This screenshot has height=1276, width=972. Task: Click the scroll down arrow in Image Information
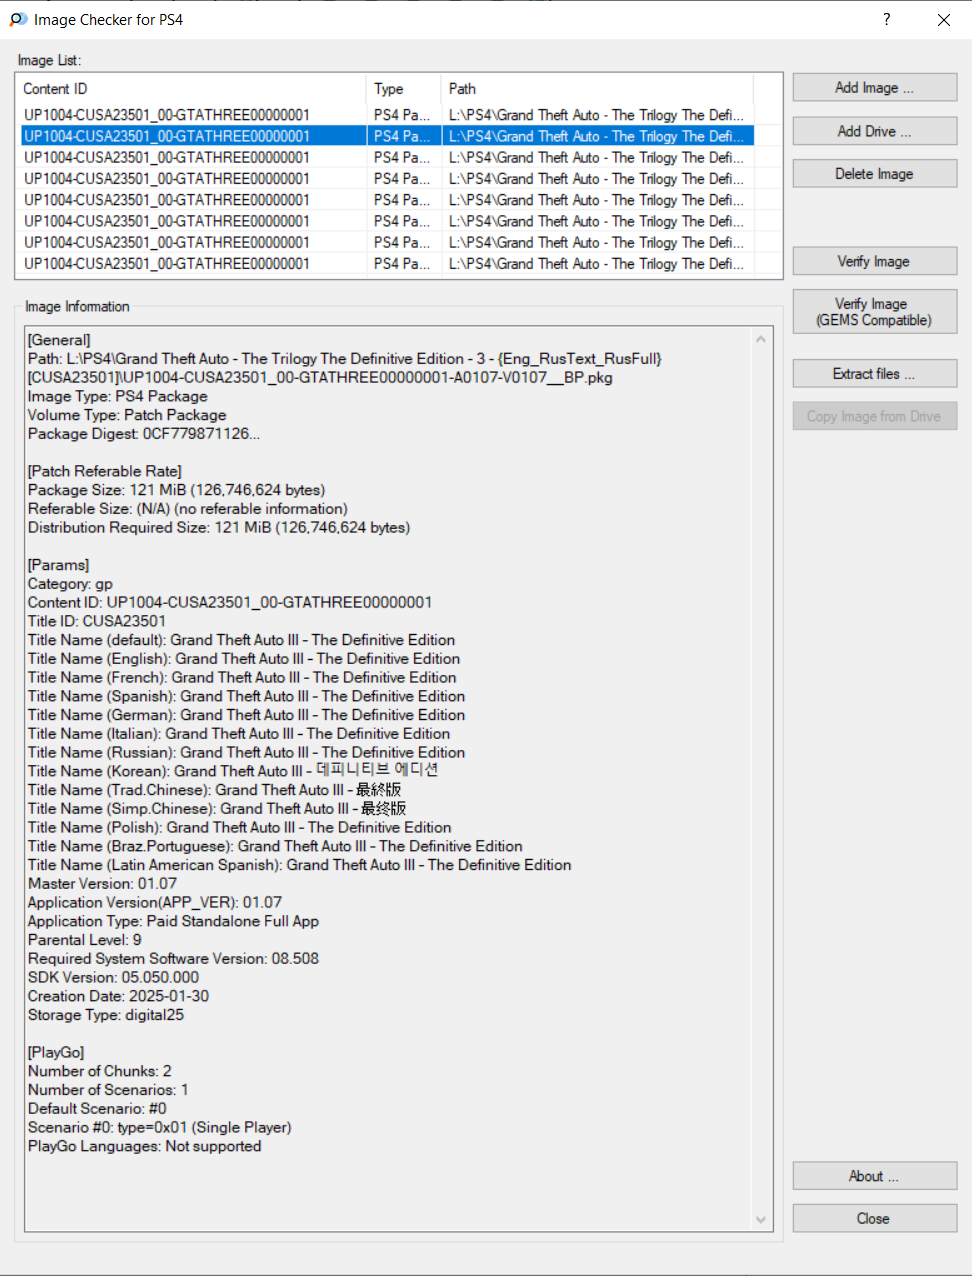tap(761, 1219)
